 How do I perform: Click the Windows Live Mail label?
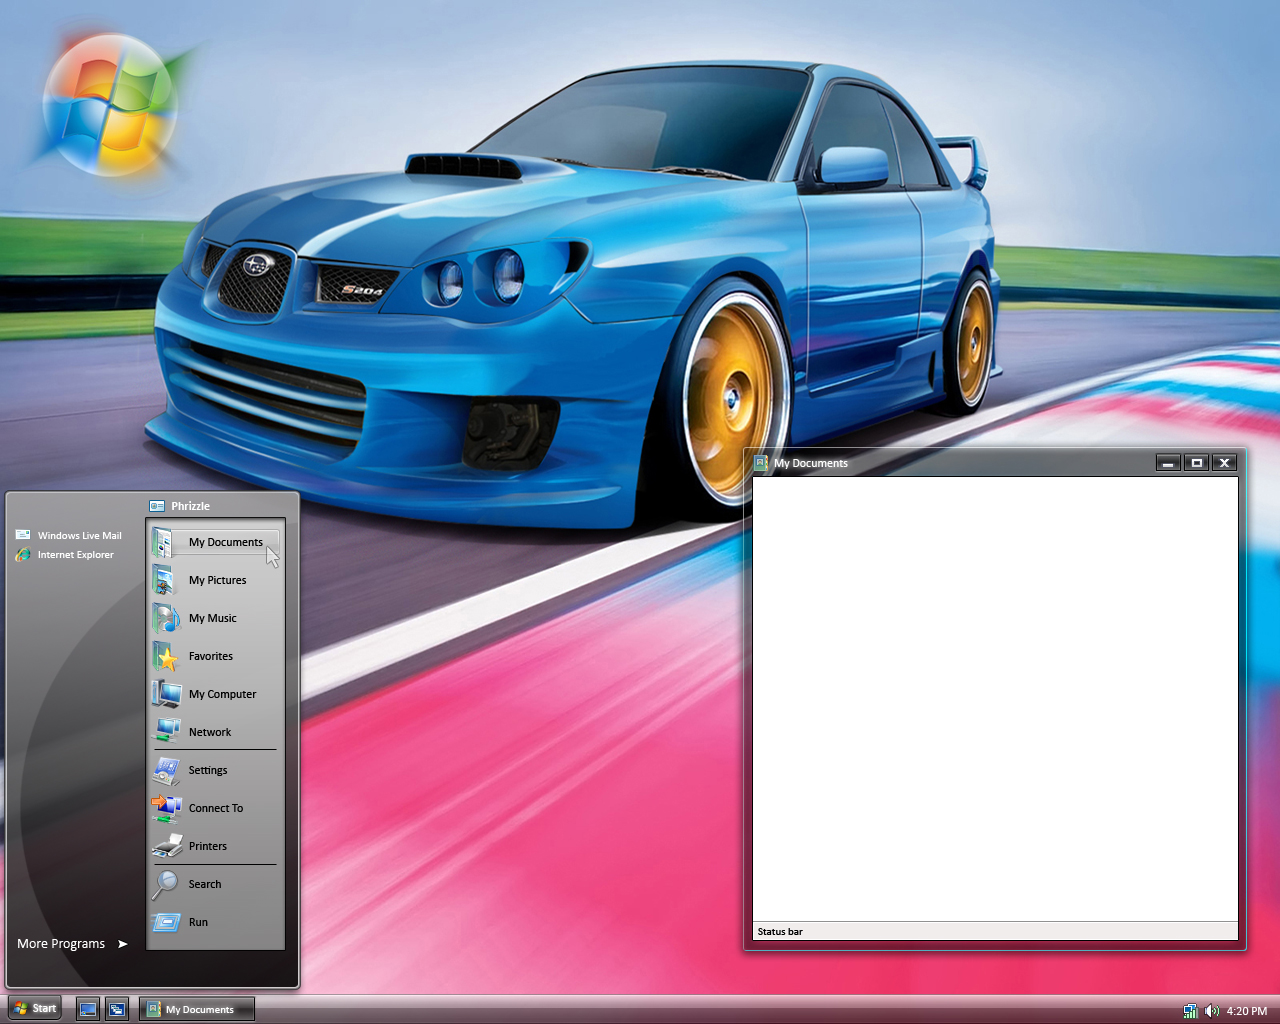[80, 535]
